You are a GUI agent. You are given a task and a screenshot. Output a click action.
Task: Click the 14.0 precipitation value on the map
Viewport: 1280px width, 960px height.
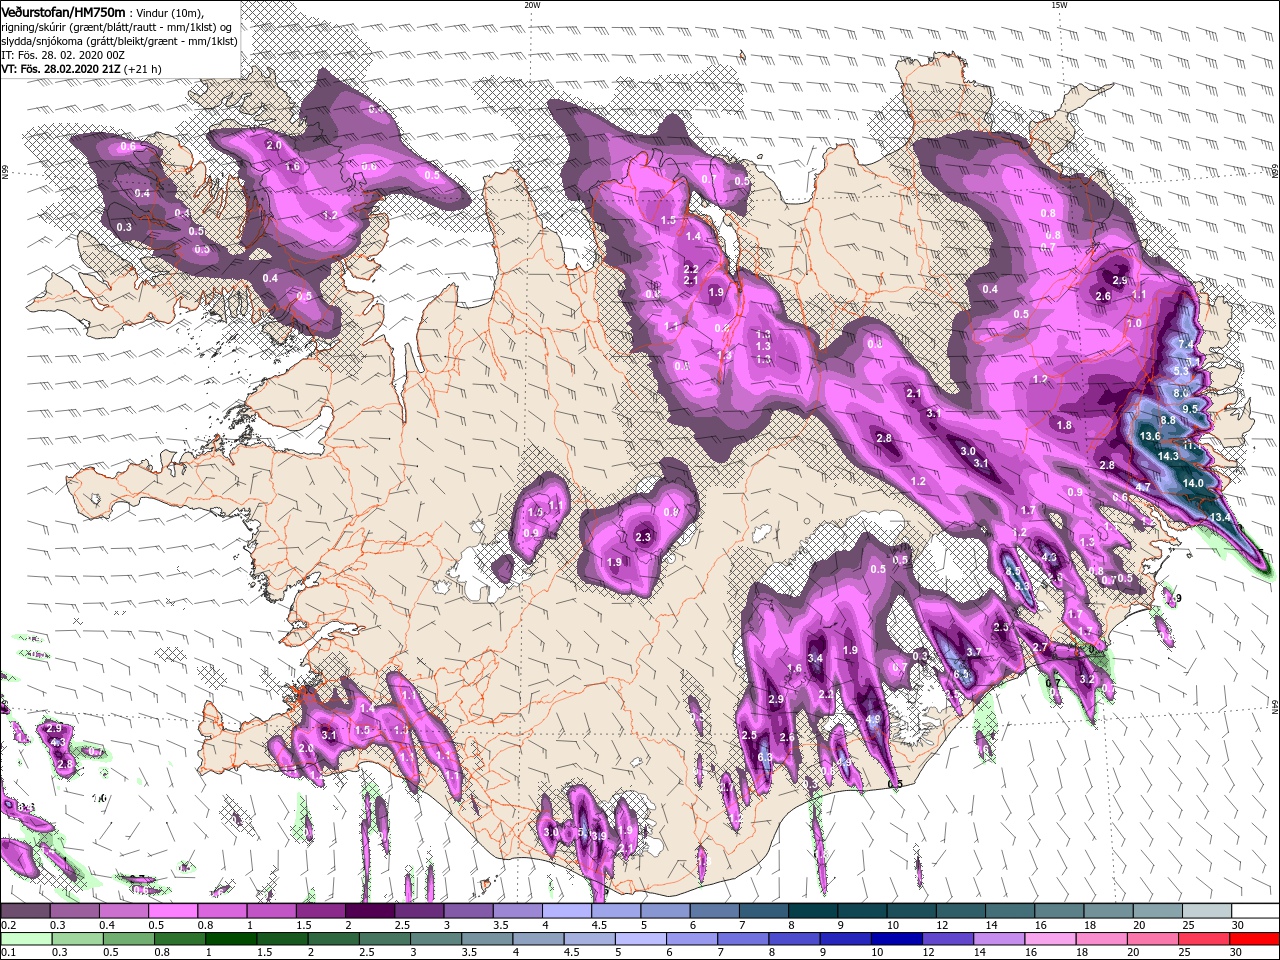(x=1193, y=483)
